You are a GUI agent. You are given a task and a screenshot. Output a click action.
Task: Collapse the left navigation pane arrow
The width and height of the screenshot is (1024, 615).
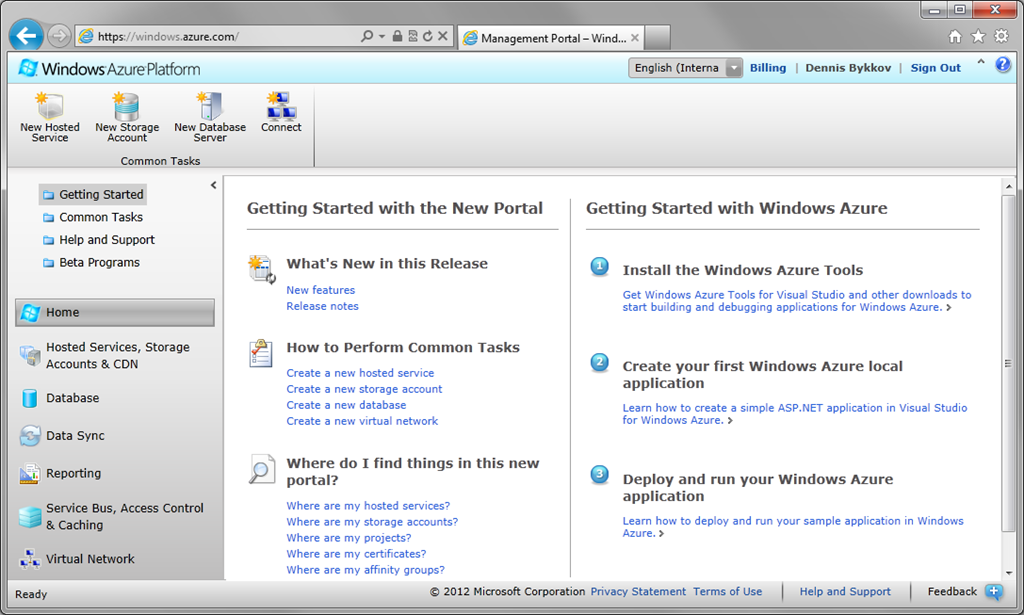coord(213,185)
